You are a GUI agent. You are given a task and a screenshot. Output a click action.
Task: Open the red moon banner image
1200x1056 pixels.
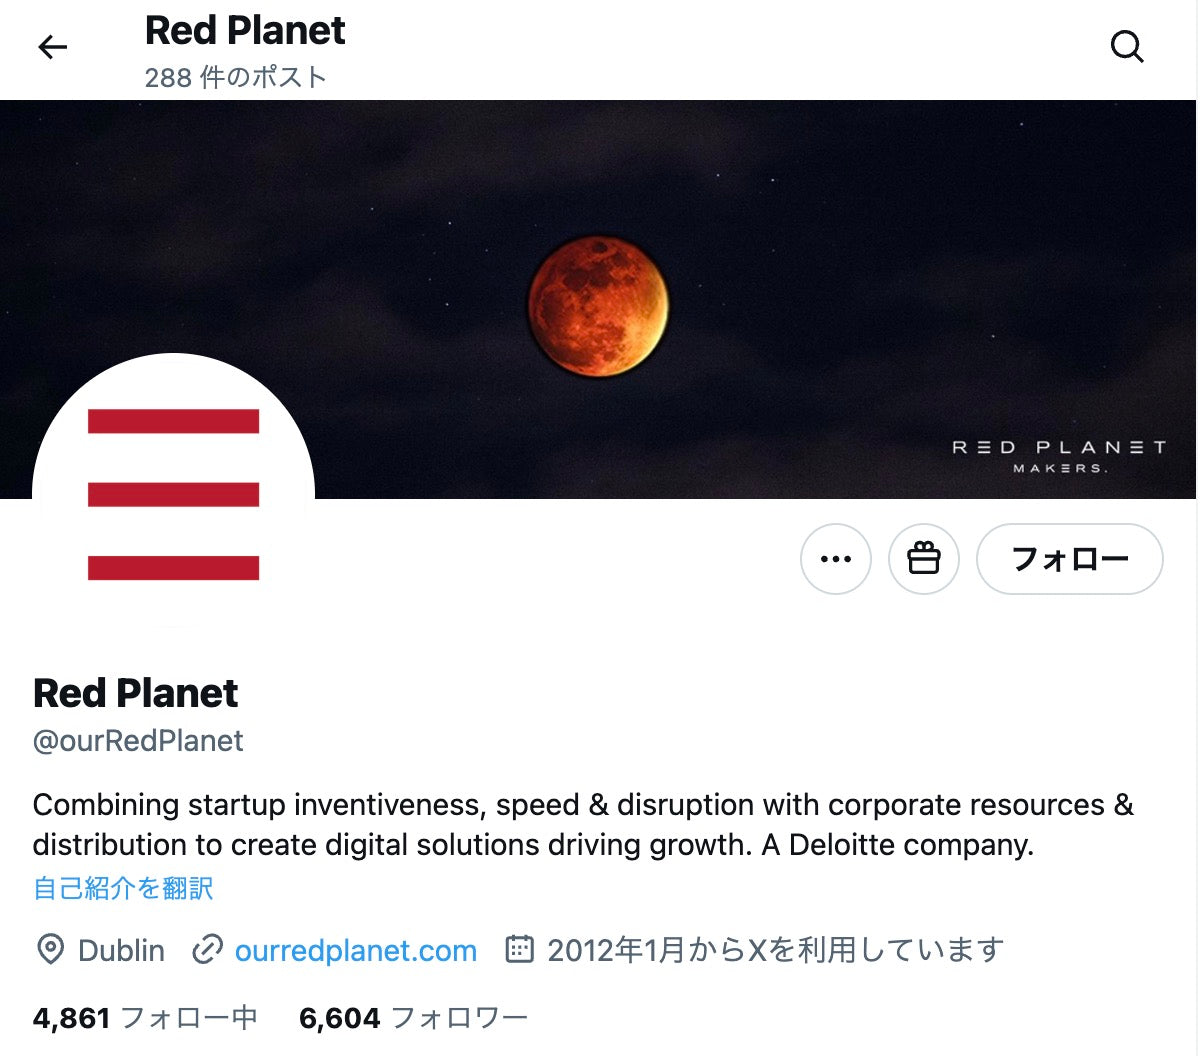click(598, 306)
